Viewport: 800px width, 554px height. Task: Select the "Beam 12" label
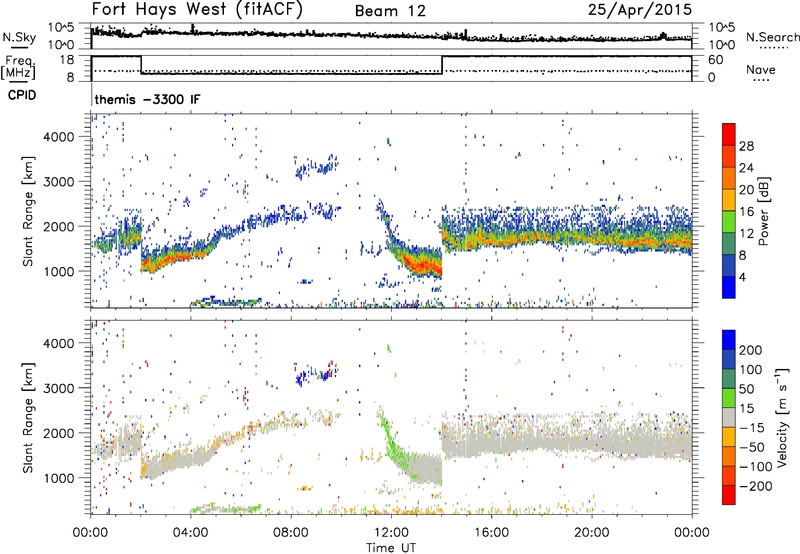390,11
